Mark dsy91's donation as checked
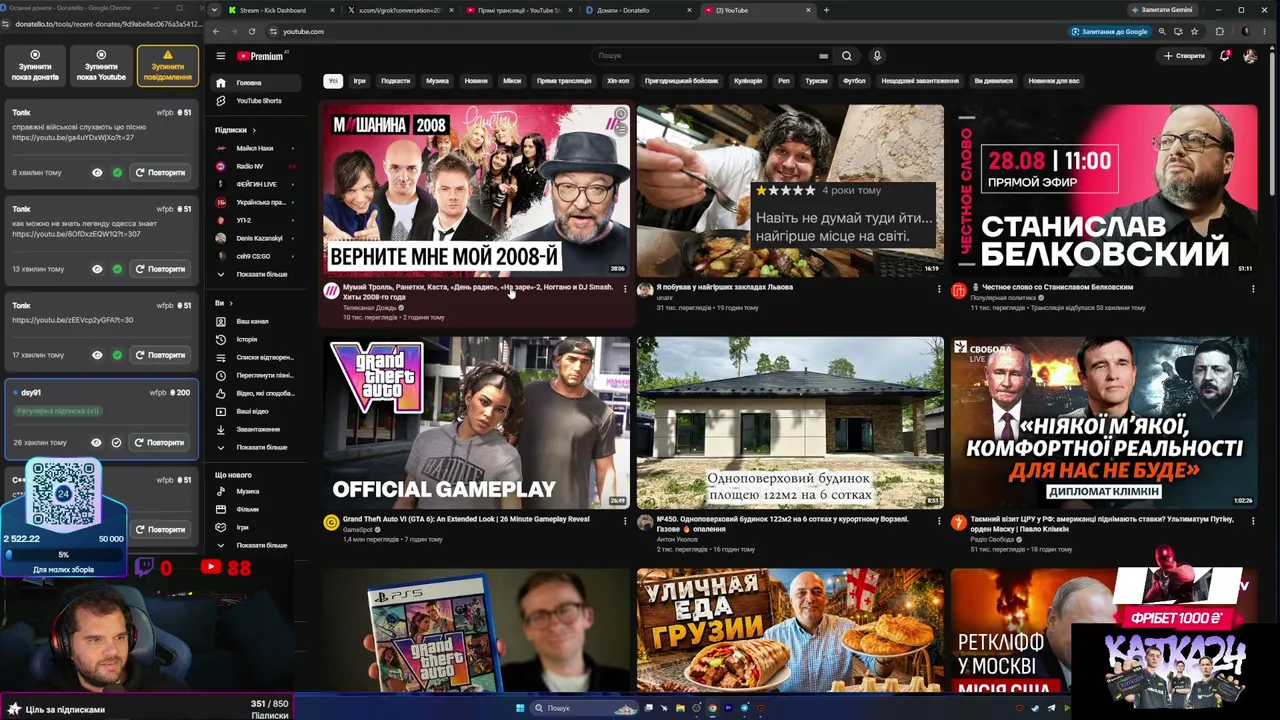The image size is (1280, 720). [x=117, y=442]
